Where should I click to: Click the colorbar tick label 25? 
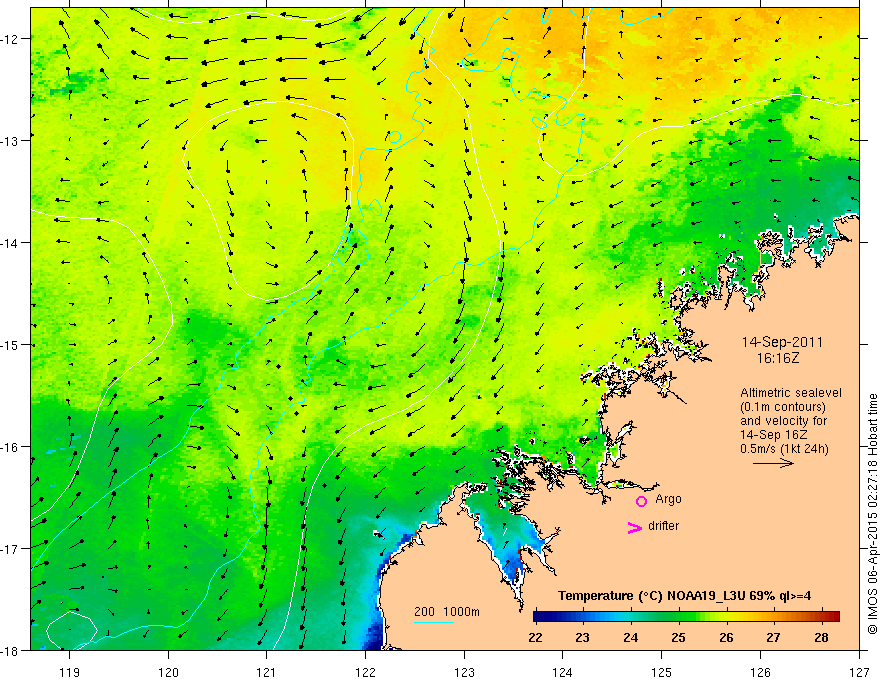tap(678, 638)
